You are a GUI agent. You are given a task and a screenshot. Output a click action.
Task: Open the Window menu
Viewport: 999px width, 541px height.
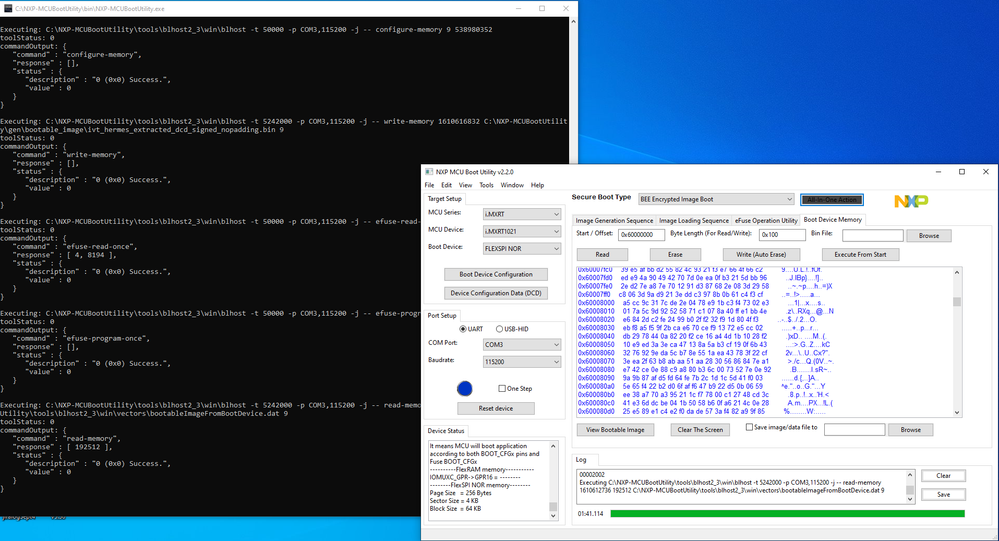(512, 185)
